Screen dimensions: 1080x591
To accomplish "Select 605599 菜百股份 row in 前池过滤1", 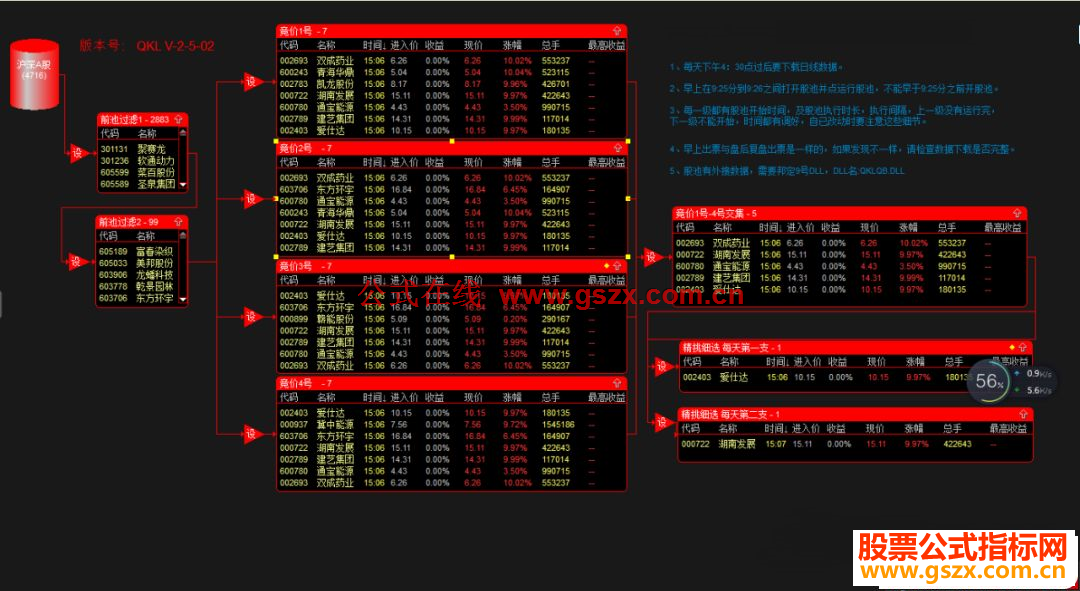I will pyautogui.click(x=138, y=172).
